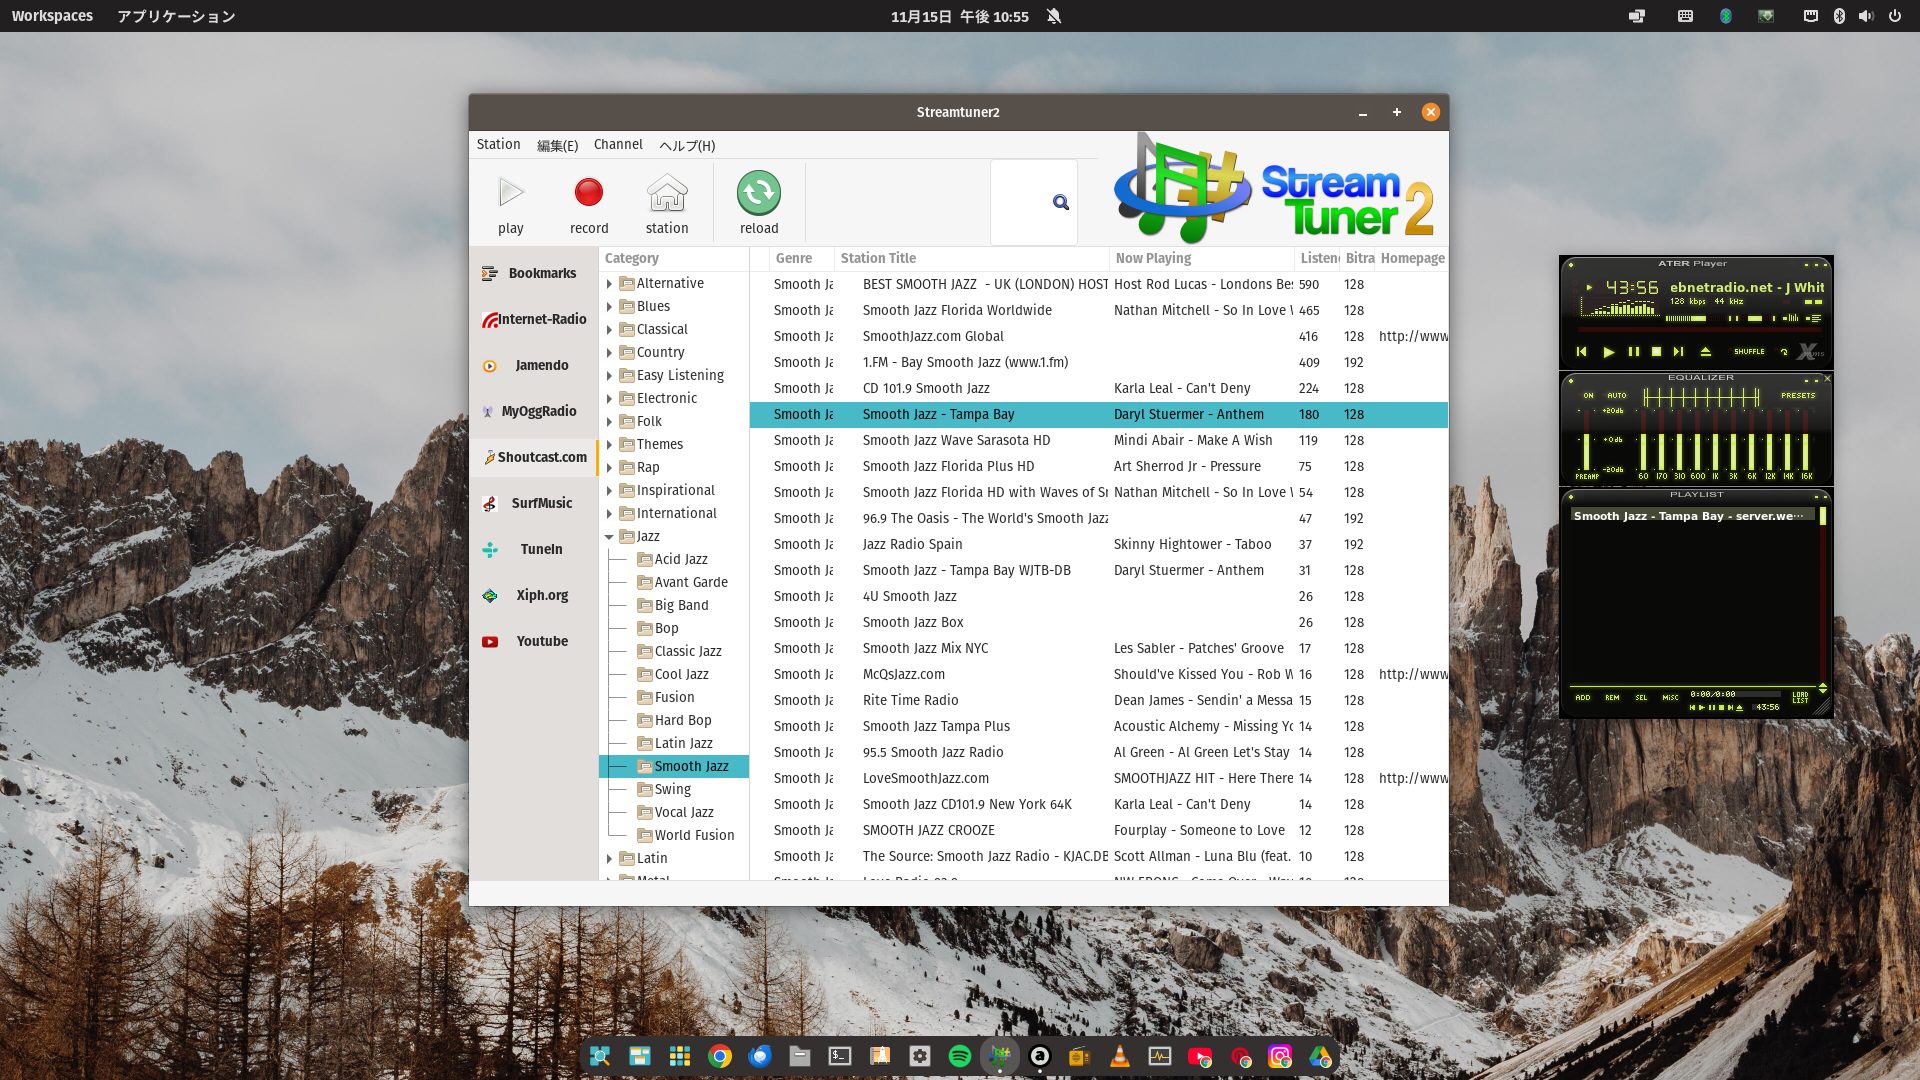The width and height of the screenshot is (1920, 1080).
Task: Start recording with the red record button
Action: pos(589,204)
